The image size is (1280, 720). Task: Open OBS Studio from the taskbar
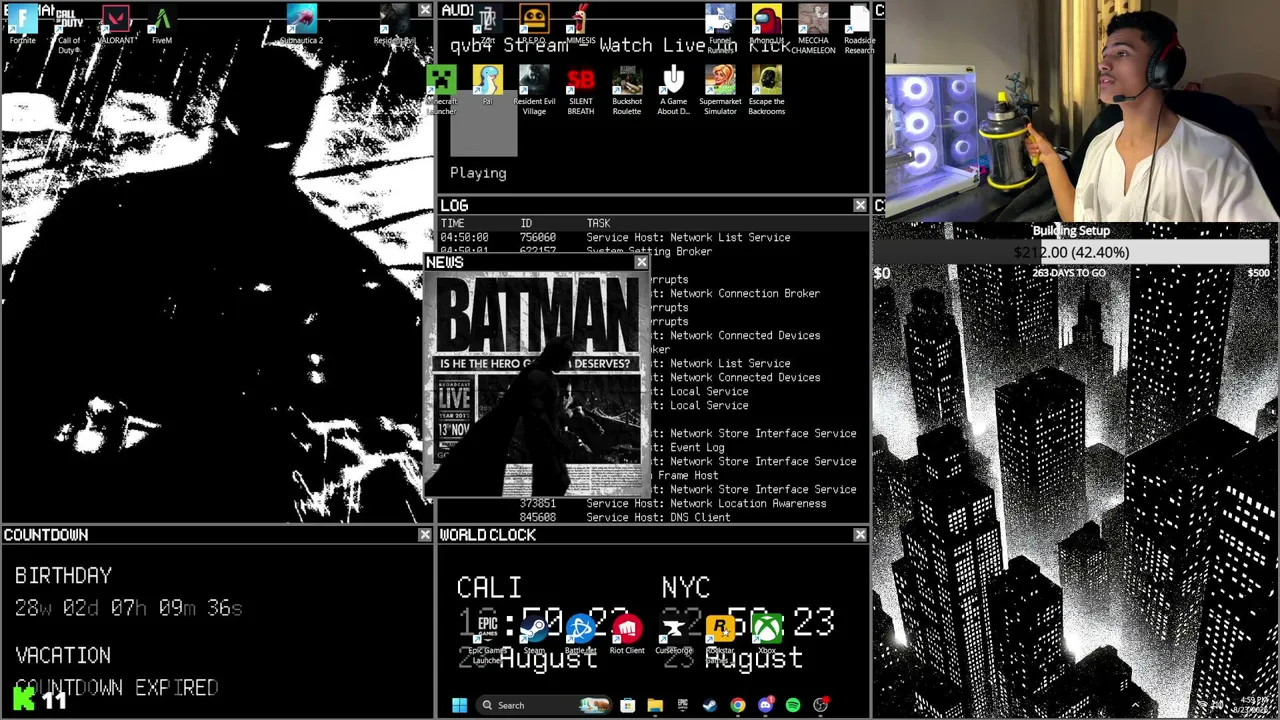tap(820, 705)
